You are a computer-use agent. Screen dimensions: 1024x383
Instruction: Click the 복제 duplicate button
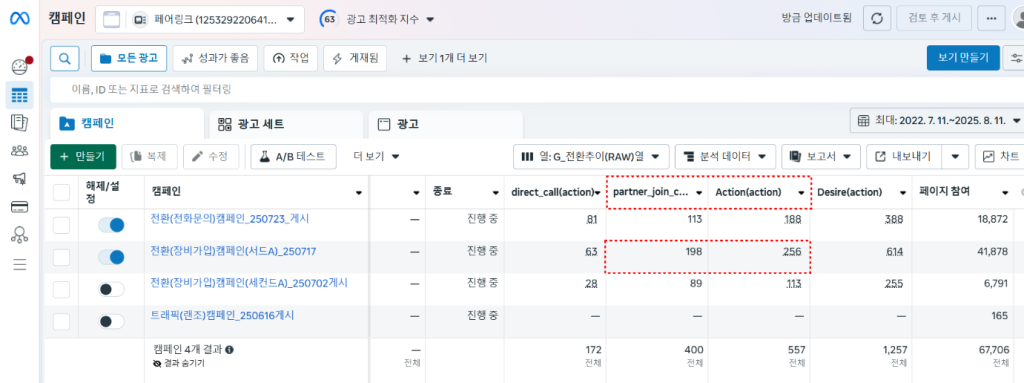150,156
